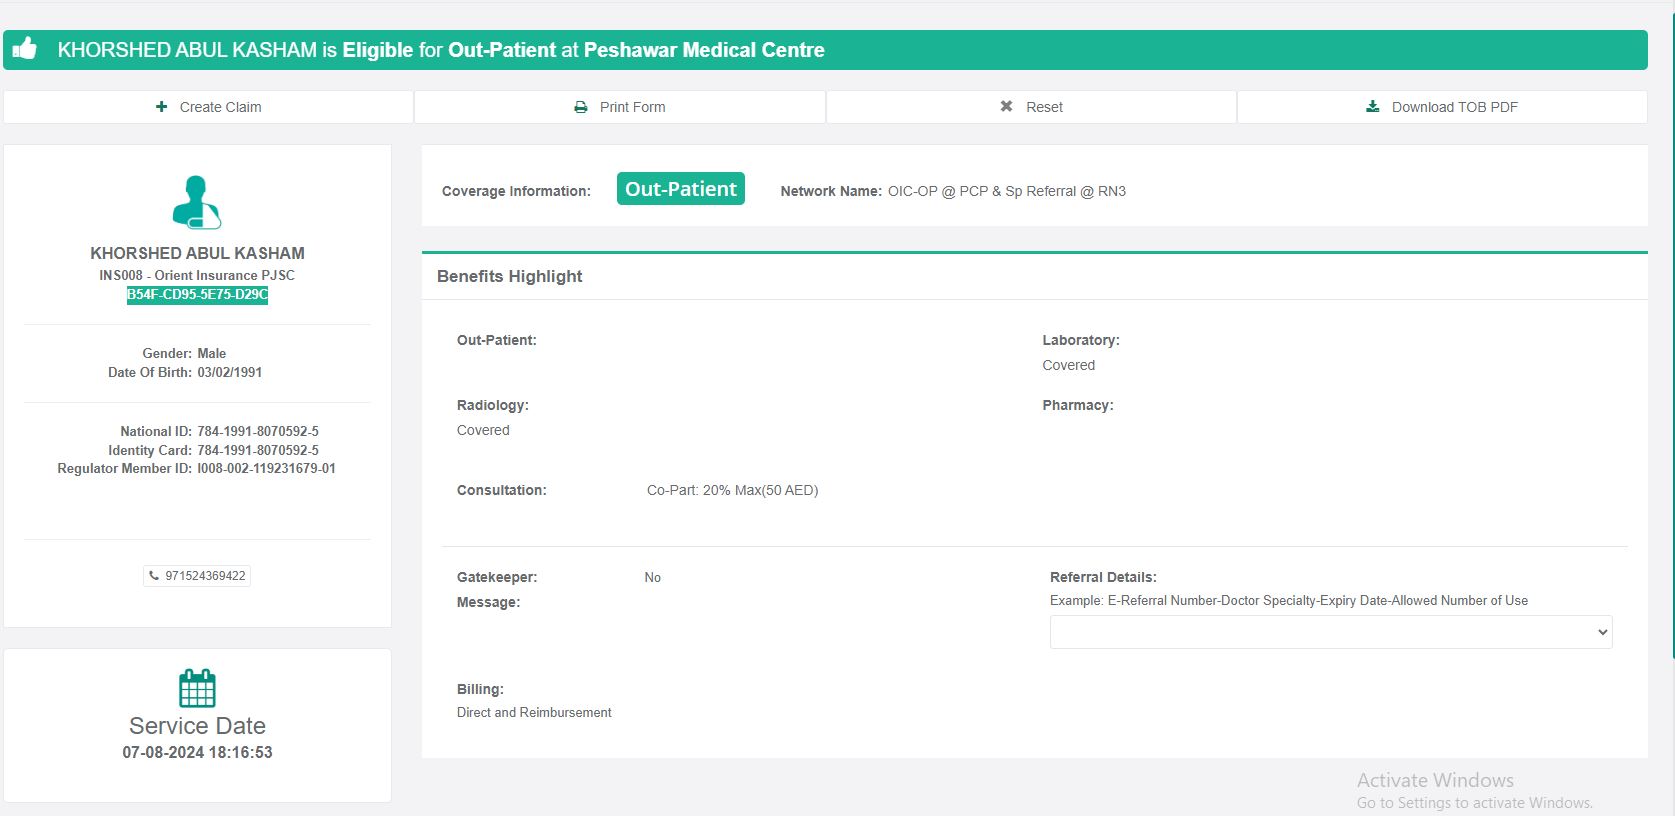Click the patient avatar icon

[x=197, y=202]
